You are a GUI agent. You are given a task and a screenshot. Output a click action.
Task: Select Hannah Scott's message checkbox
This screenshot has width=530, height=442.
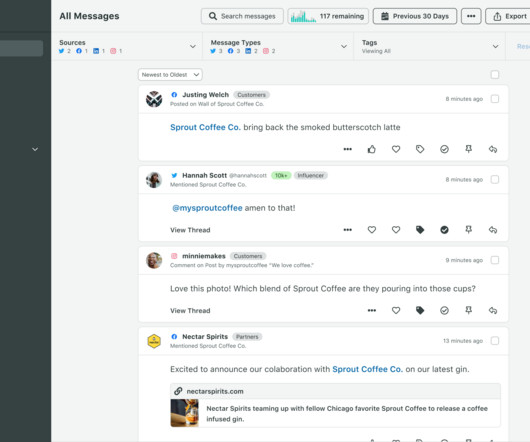tap(495, 179)
